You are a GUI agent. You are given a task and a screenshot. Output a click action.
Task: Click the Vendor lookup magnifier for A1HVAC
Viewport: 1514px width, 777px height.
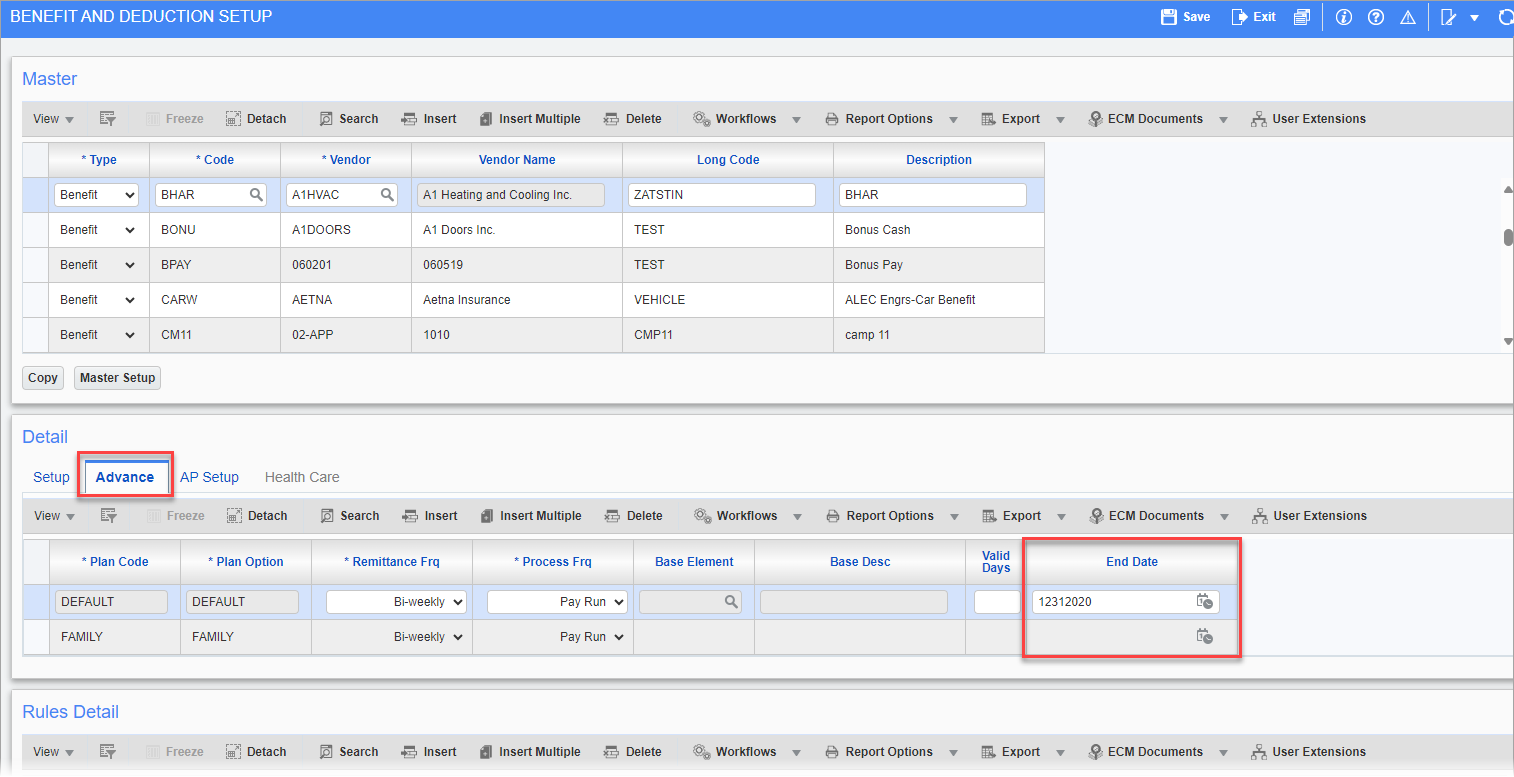pyautogui.click(x=388, y=195)
